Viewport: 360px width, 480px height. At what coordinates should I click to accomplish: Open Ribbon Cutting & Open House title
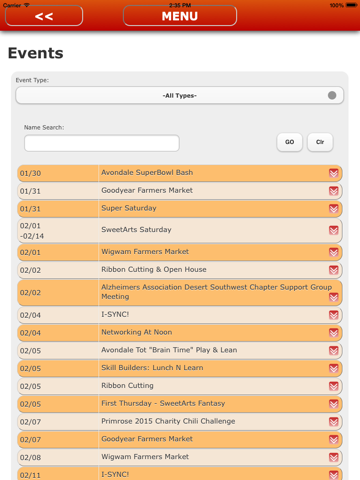(154, 269)
